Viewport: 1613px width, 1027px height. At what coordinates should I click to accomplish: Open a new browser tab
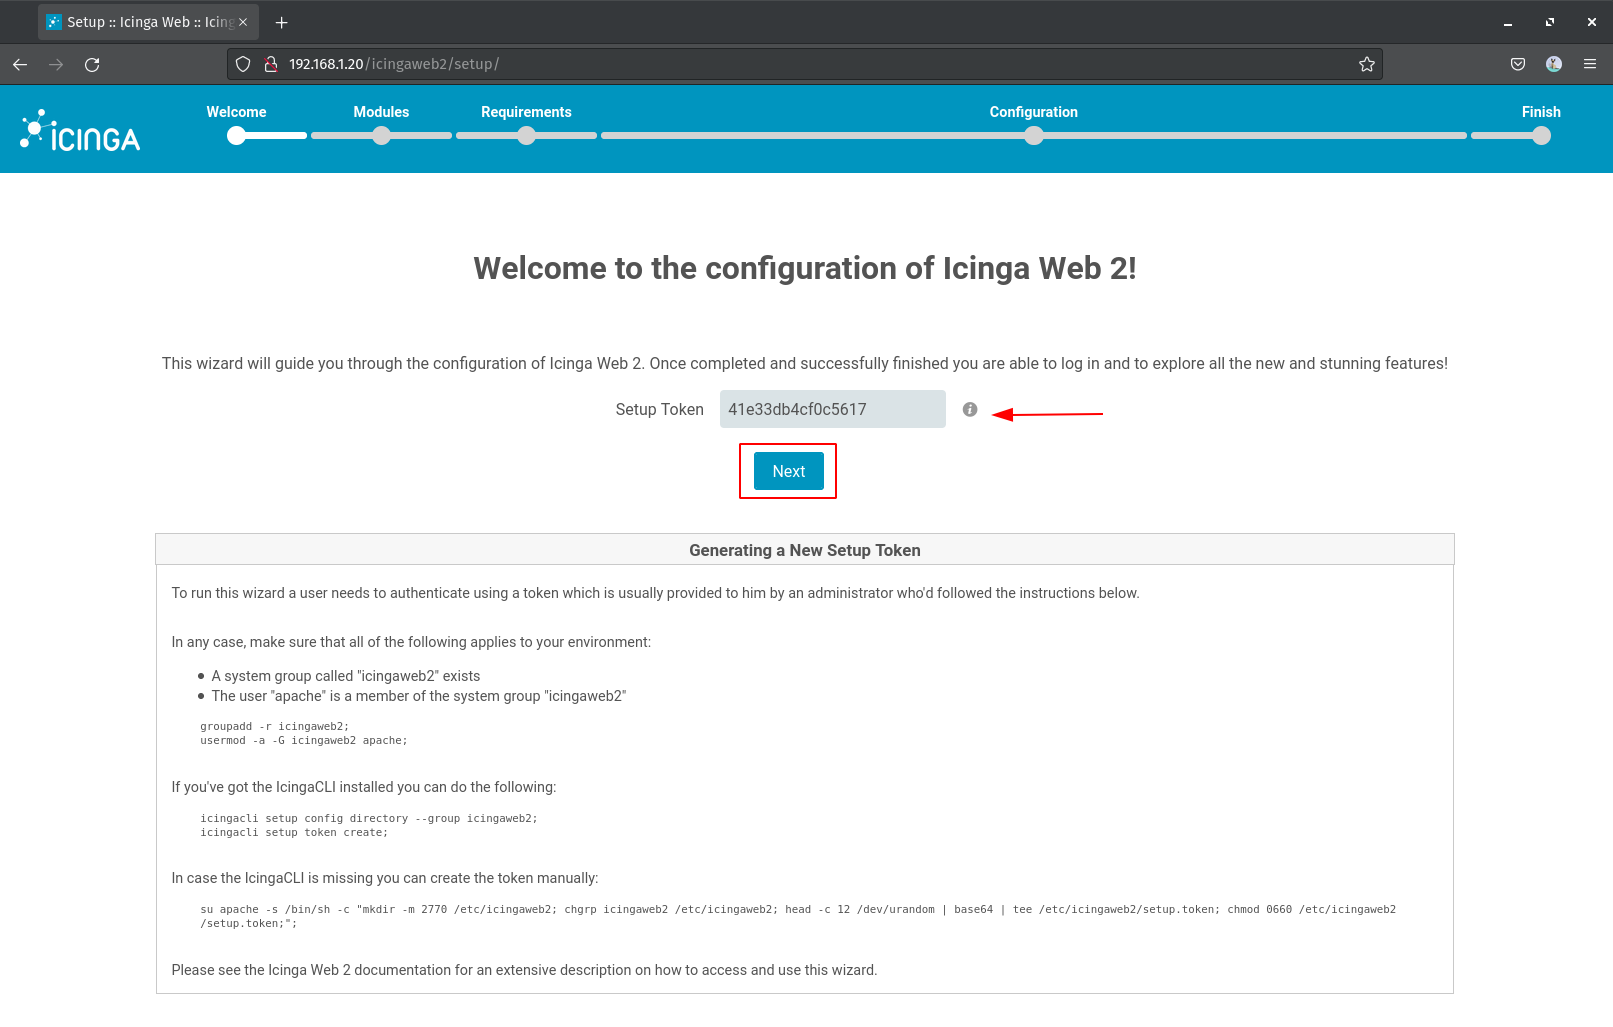282,22
